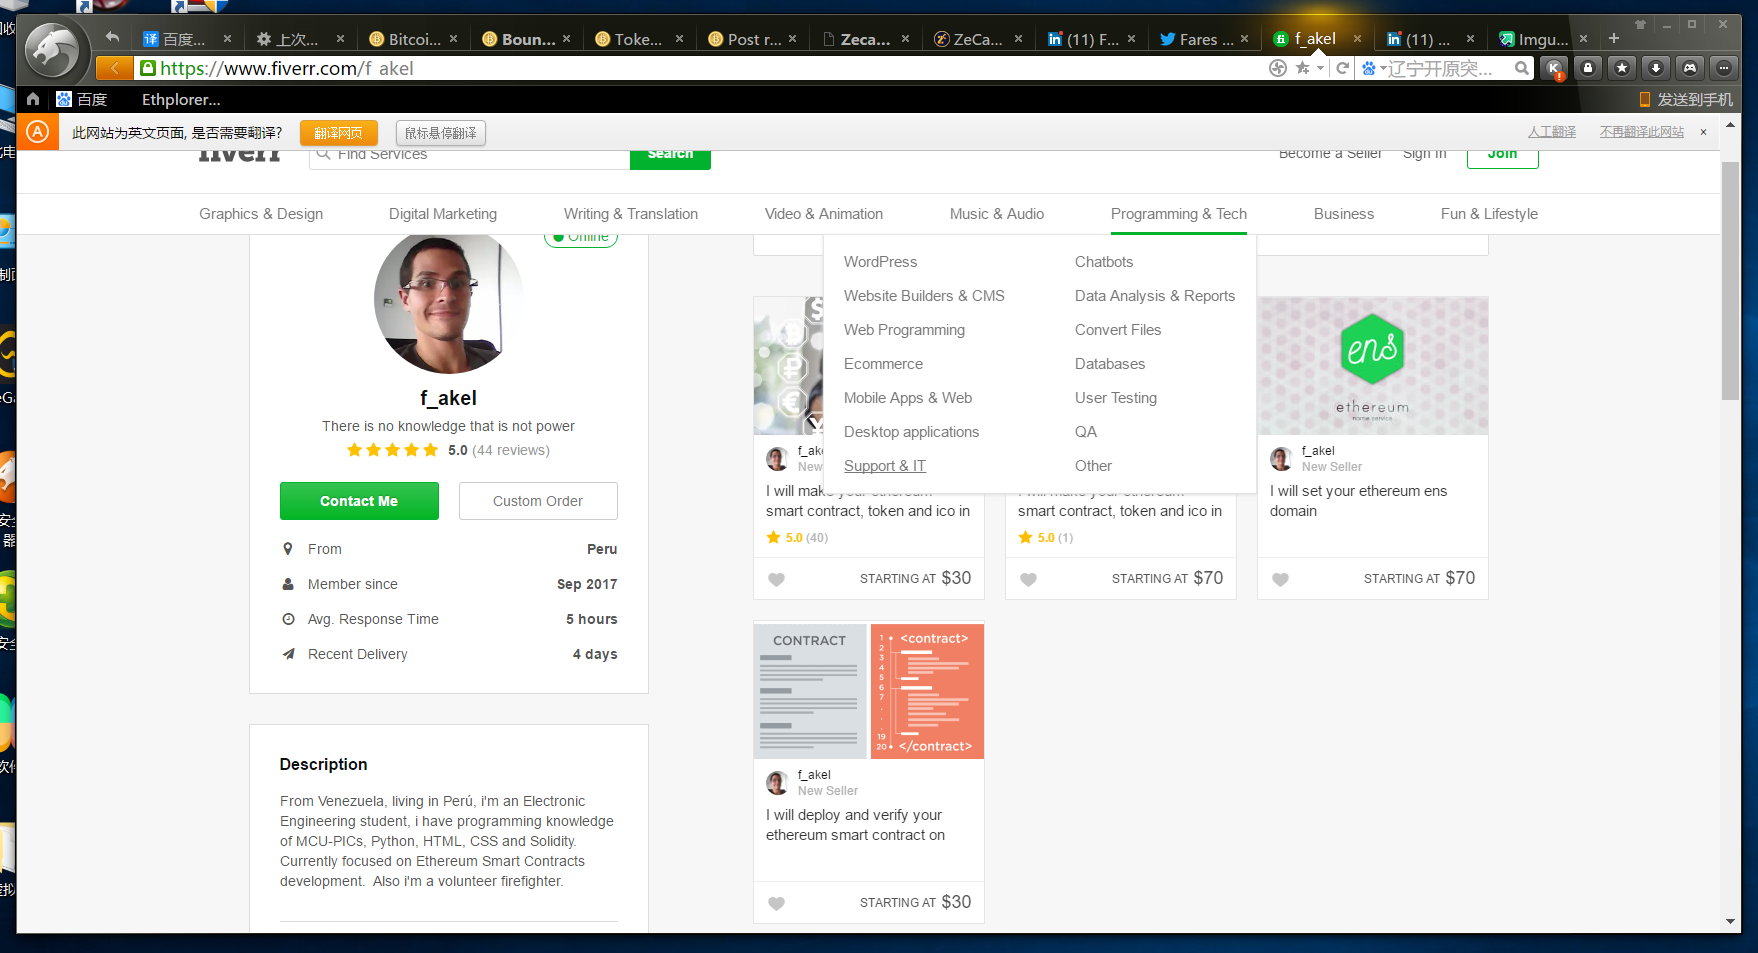Click the K extension icon with alert badge
1758x953 pixels.
(x=1553, y=68)
